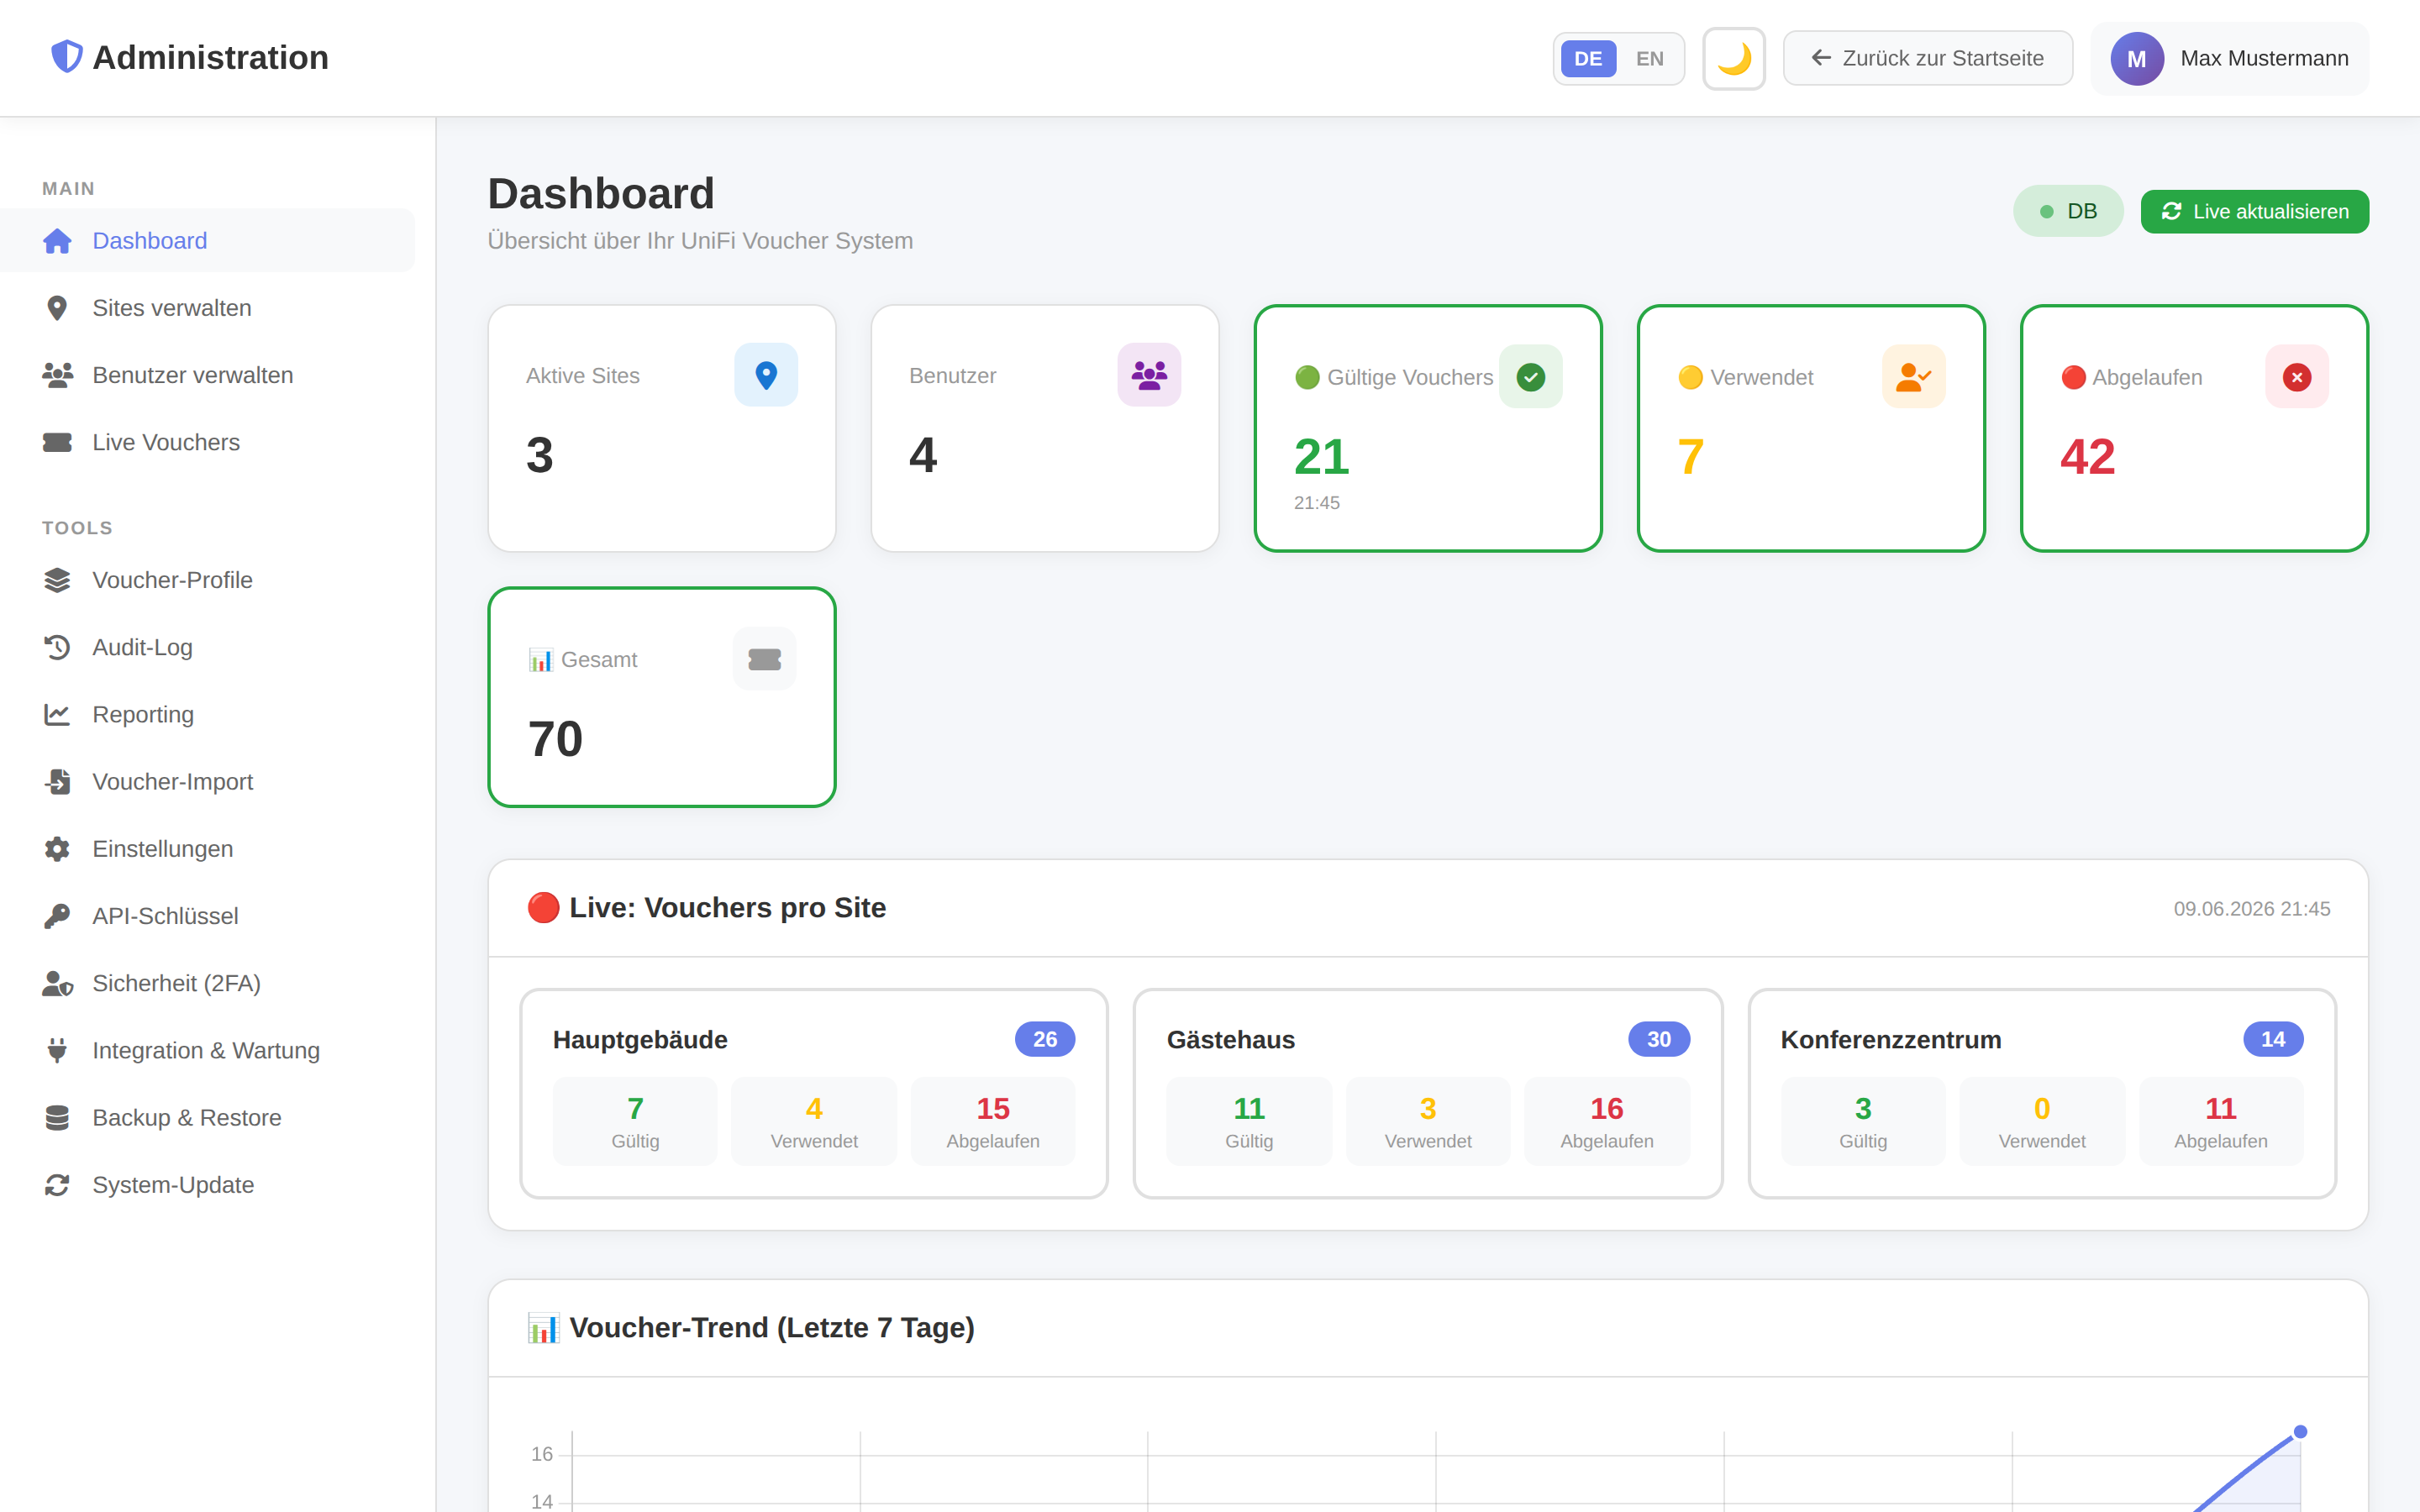Click the Hauptgebäude total badge 26

click(1045, 1039)
